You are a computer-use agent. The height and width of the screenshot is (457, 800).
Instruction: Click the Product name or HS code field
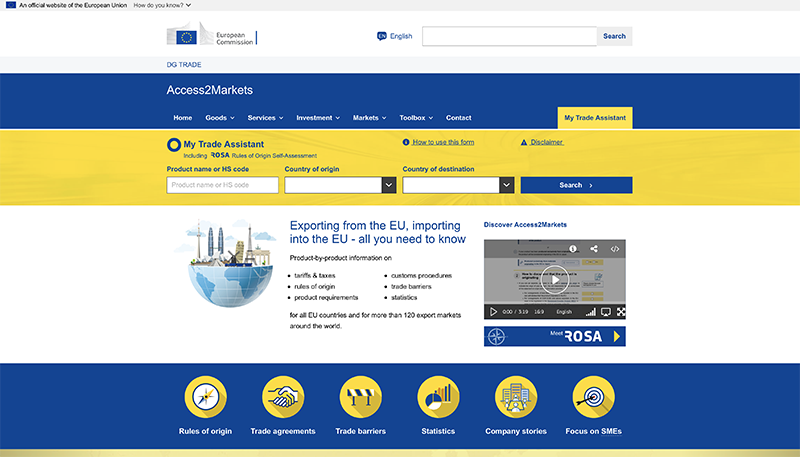click(x=222, y=185)
